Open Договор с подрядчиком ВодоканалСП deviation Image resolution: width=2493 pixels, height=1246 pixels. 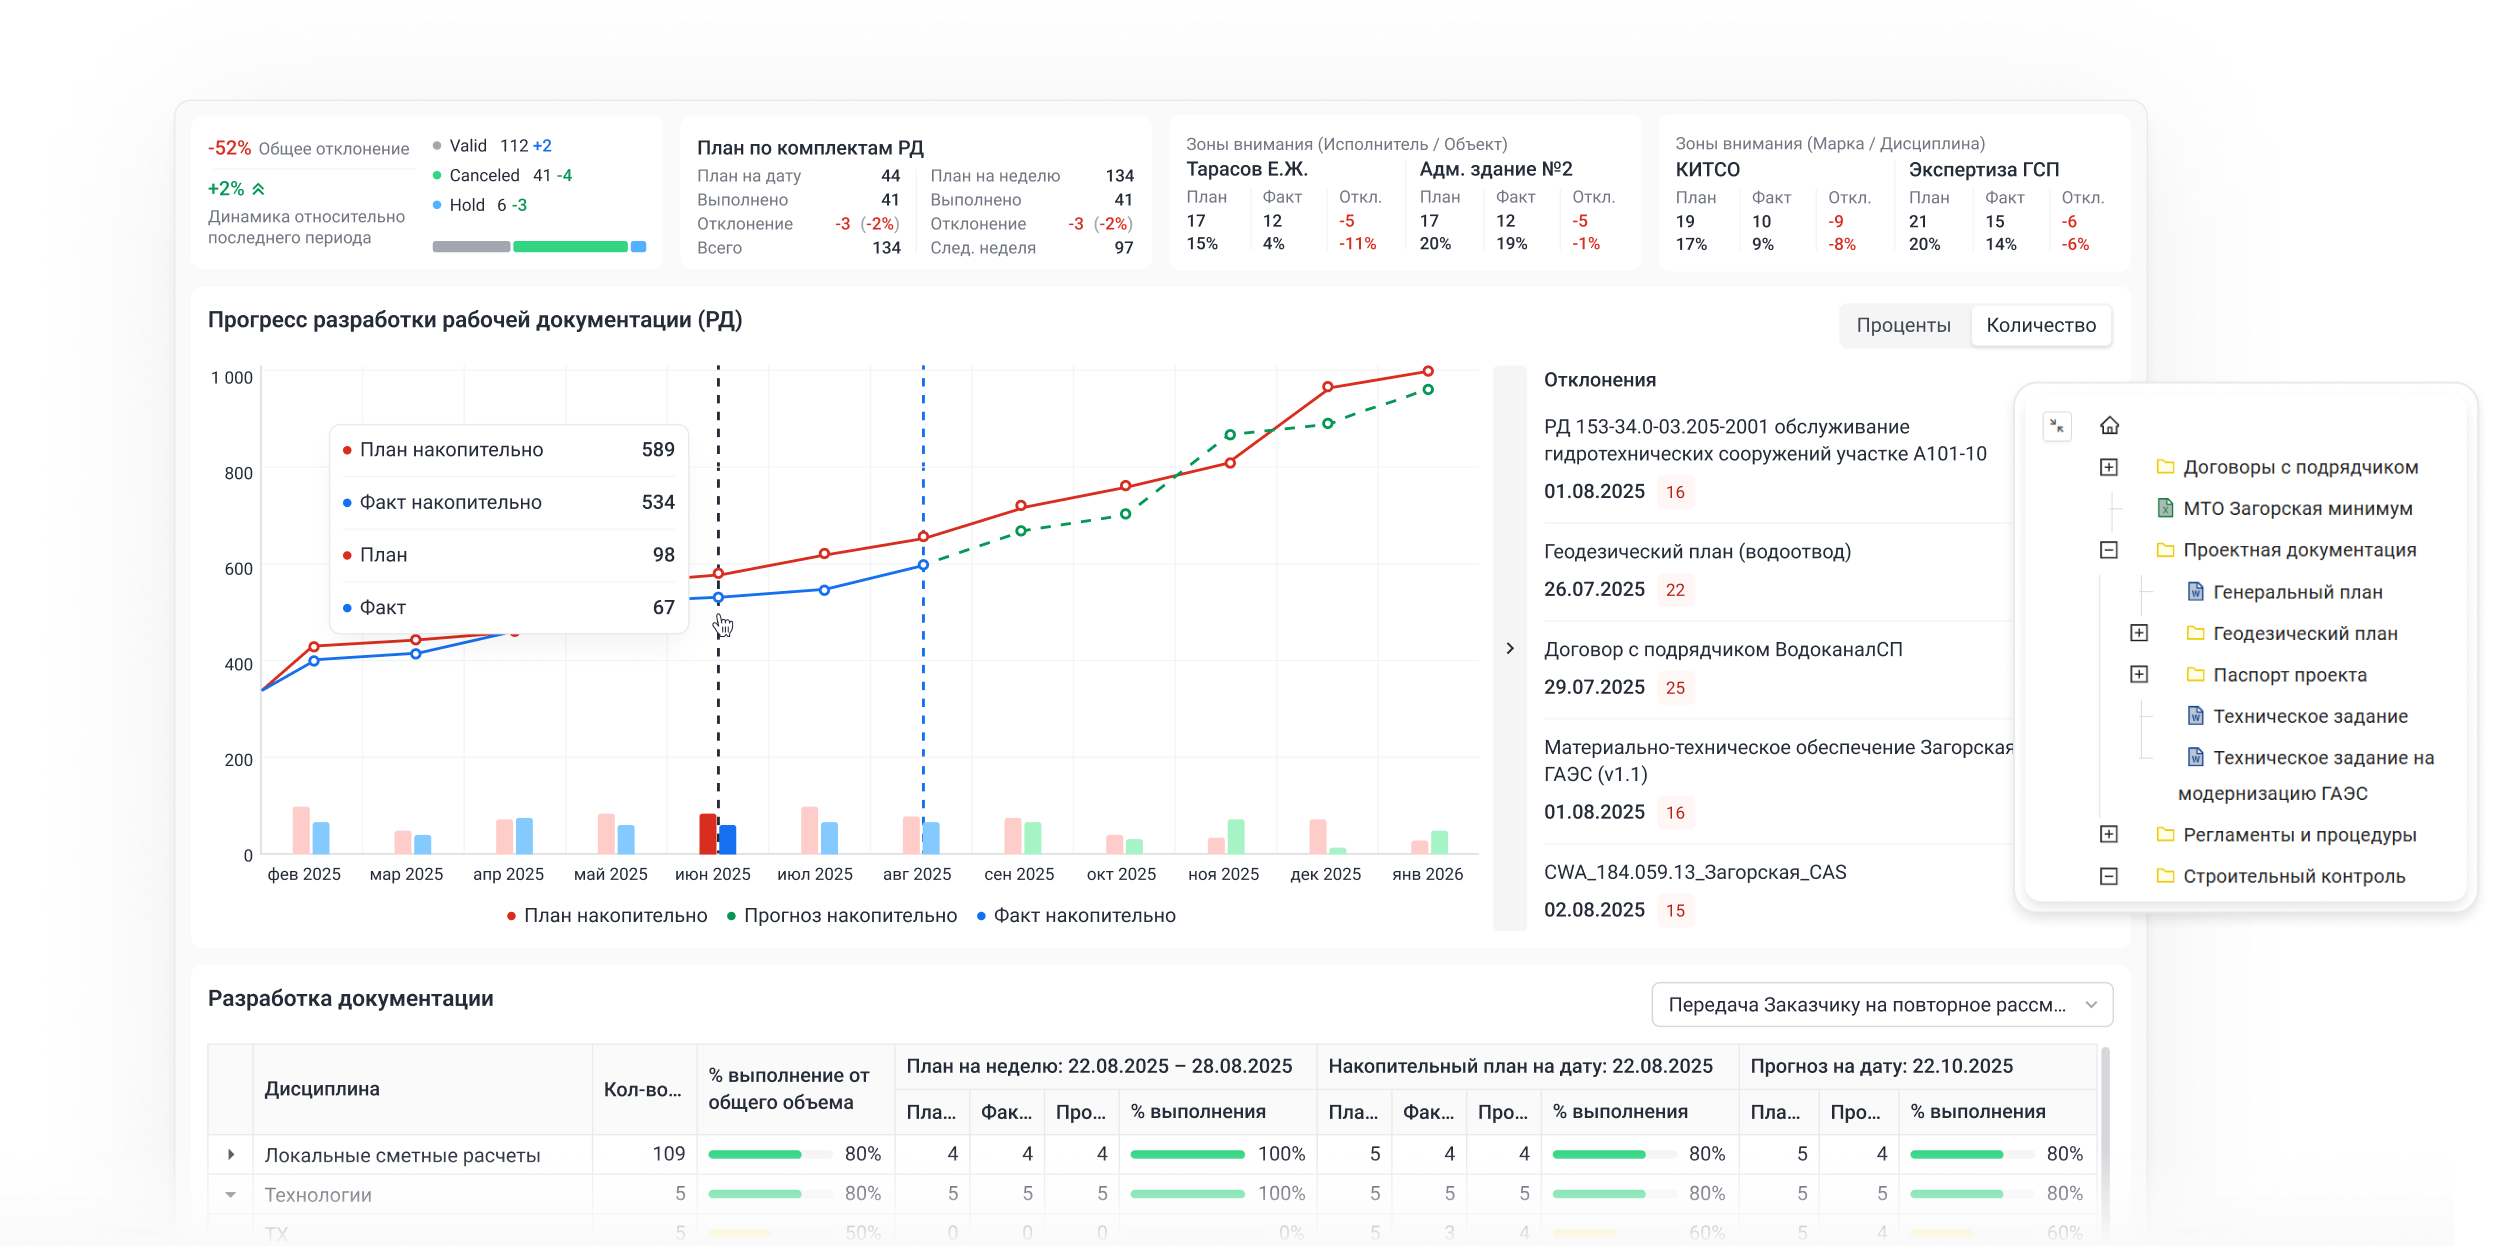[1722, 650]
